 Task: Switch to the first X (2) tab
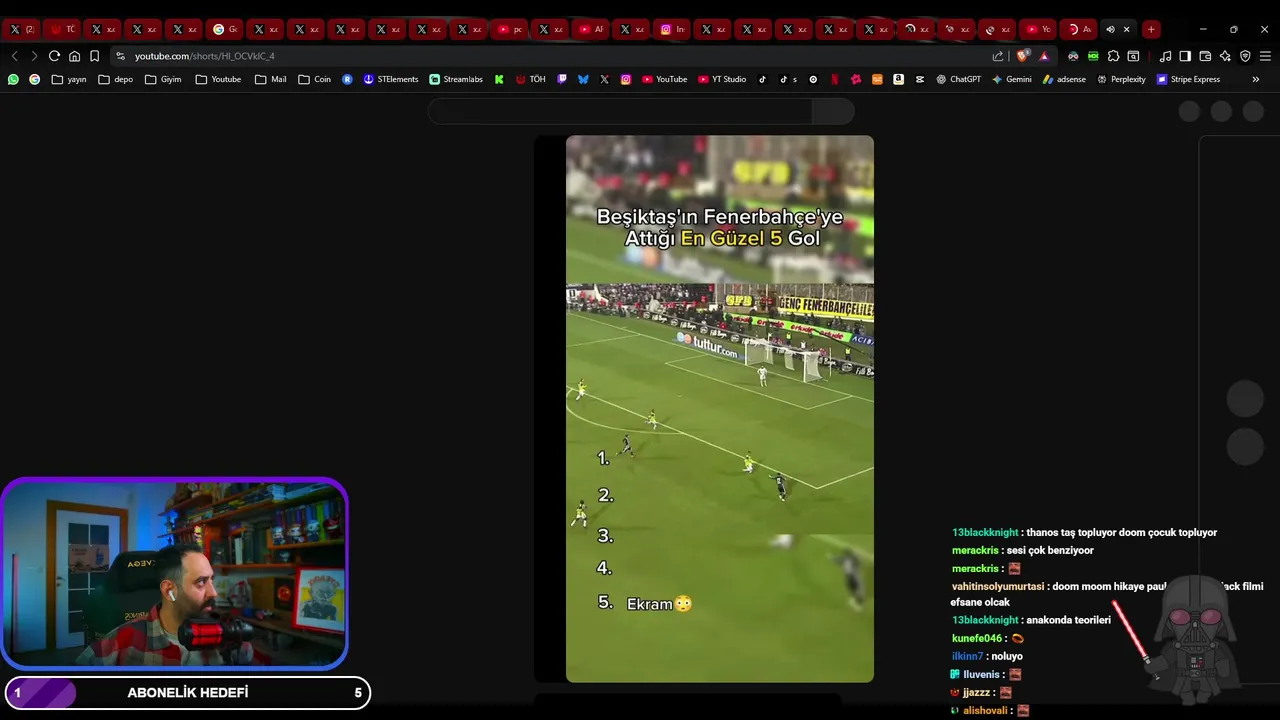point(21,29)
